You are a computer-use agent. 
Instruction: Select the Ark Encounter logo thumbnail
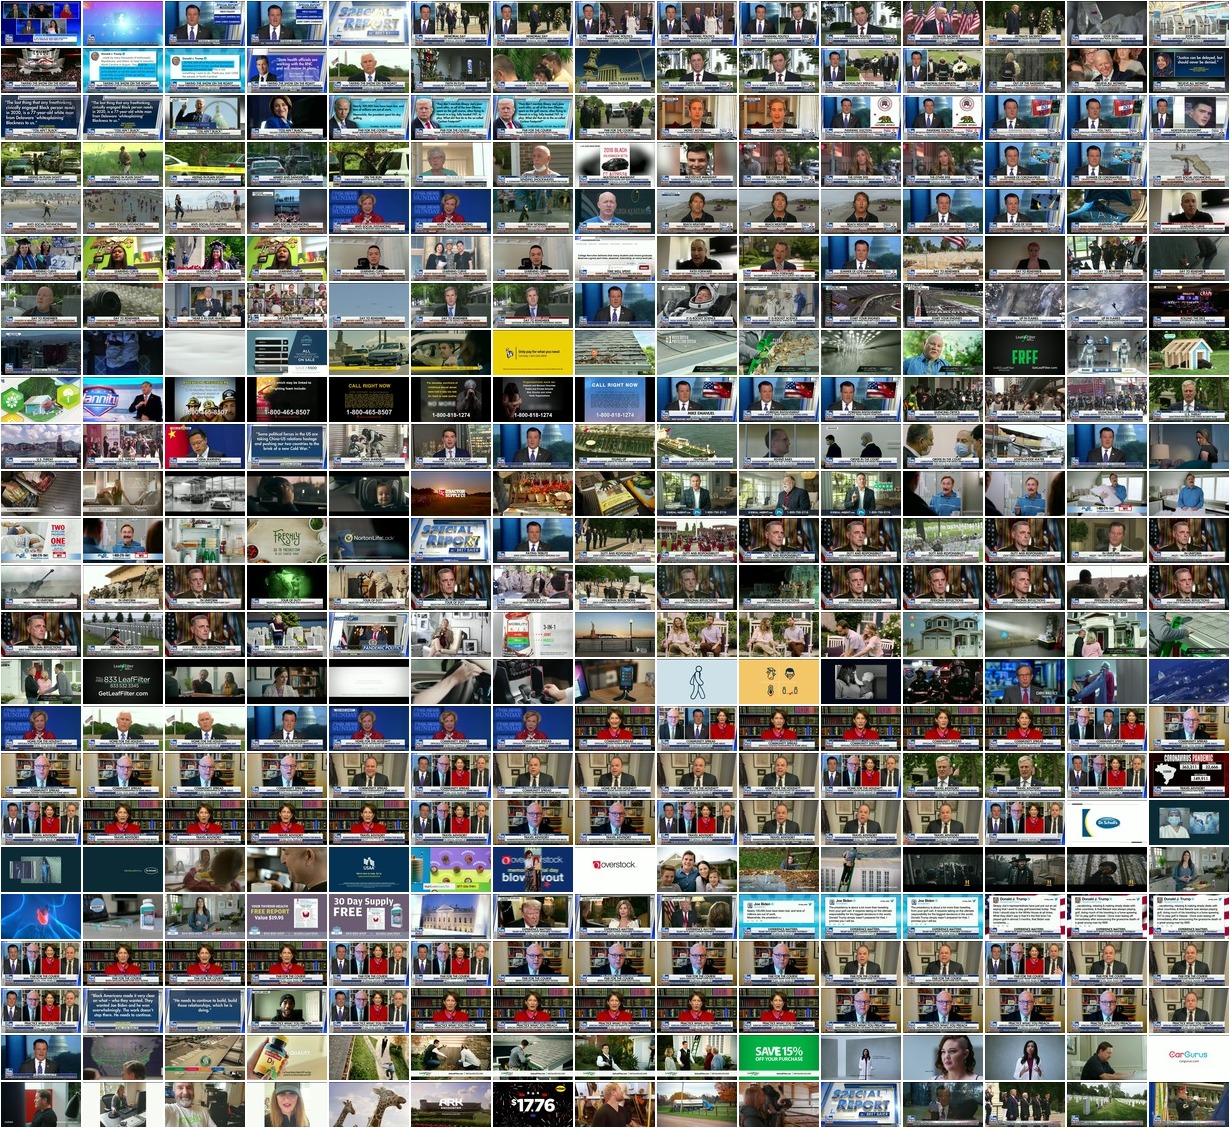pos(450,1104)
